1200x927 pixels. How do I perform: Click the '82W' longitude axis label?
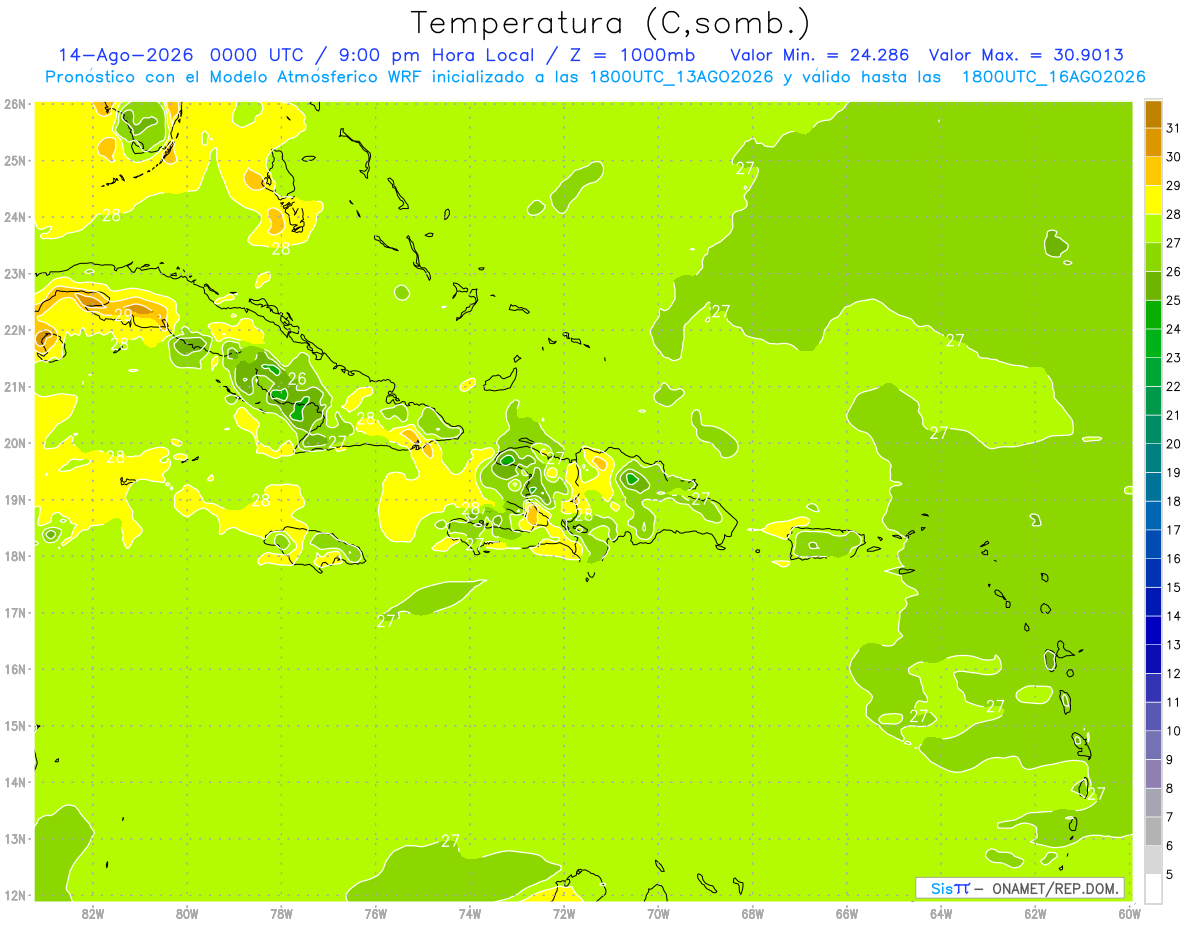[x=93, y=913]
